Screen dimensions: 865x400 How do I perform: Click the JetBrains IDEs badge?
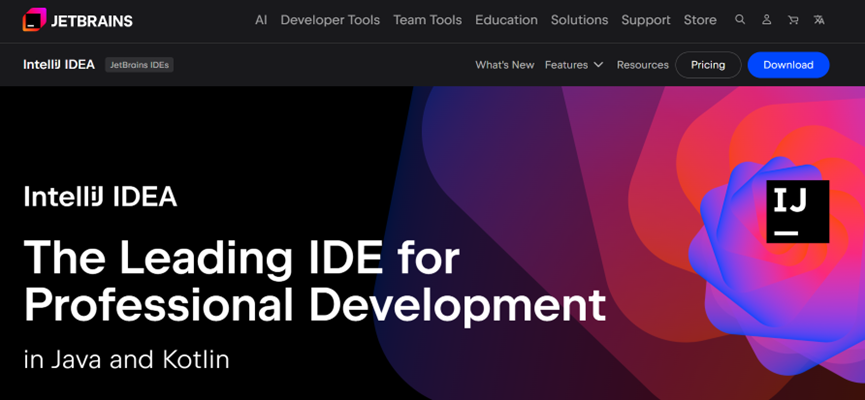coord(139,65)
